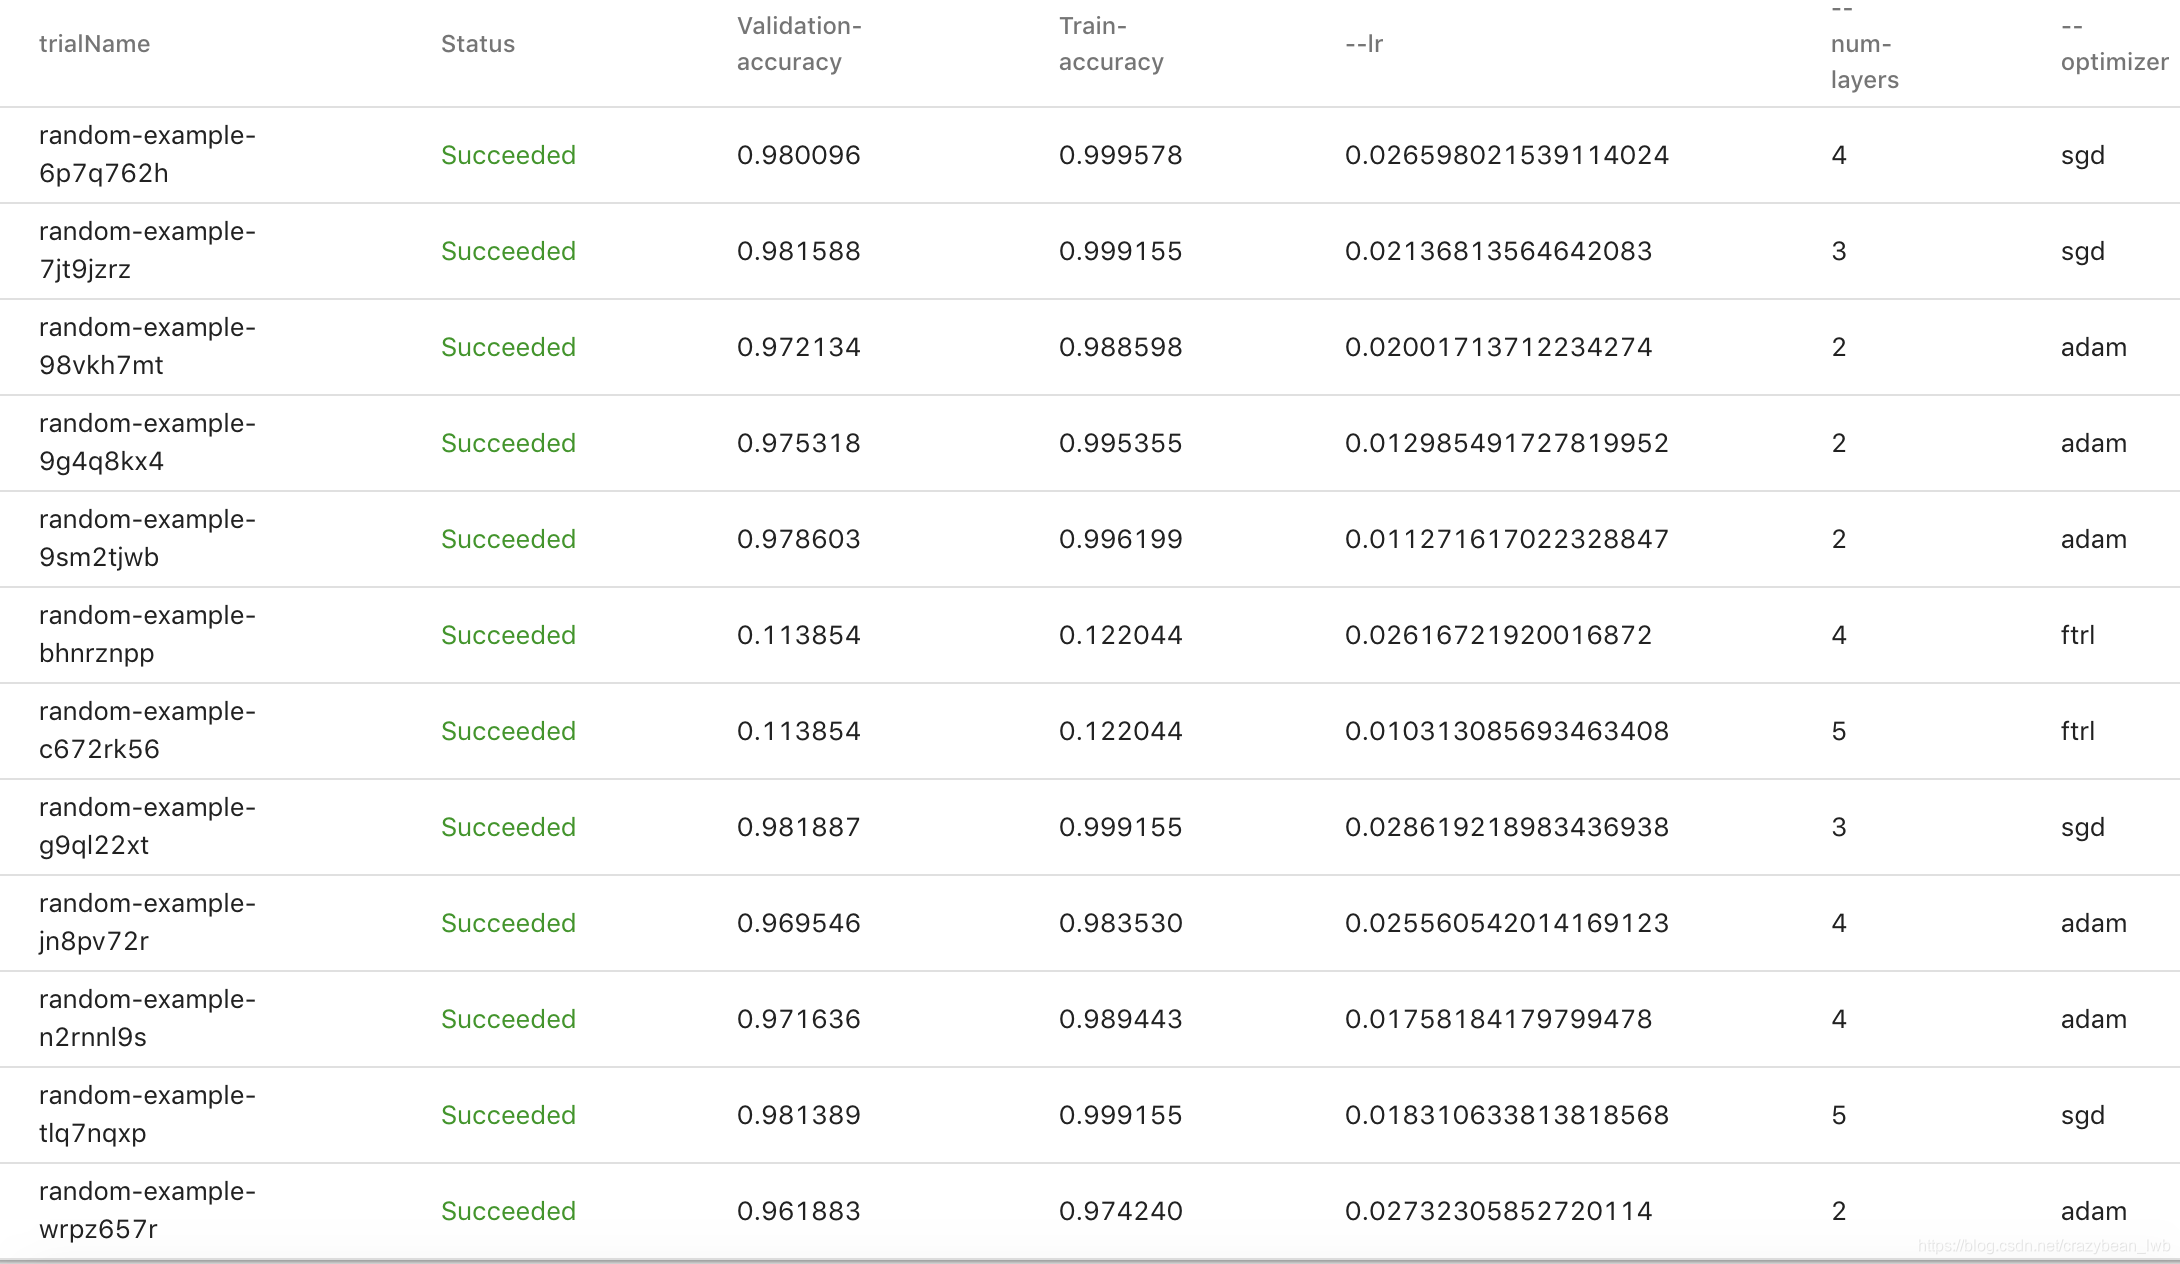Select trial random-example-jn8pv72r
This screenshot has width=2180, height=1264.
point(147,922)
